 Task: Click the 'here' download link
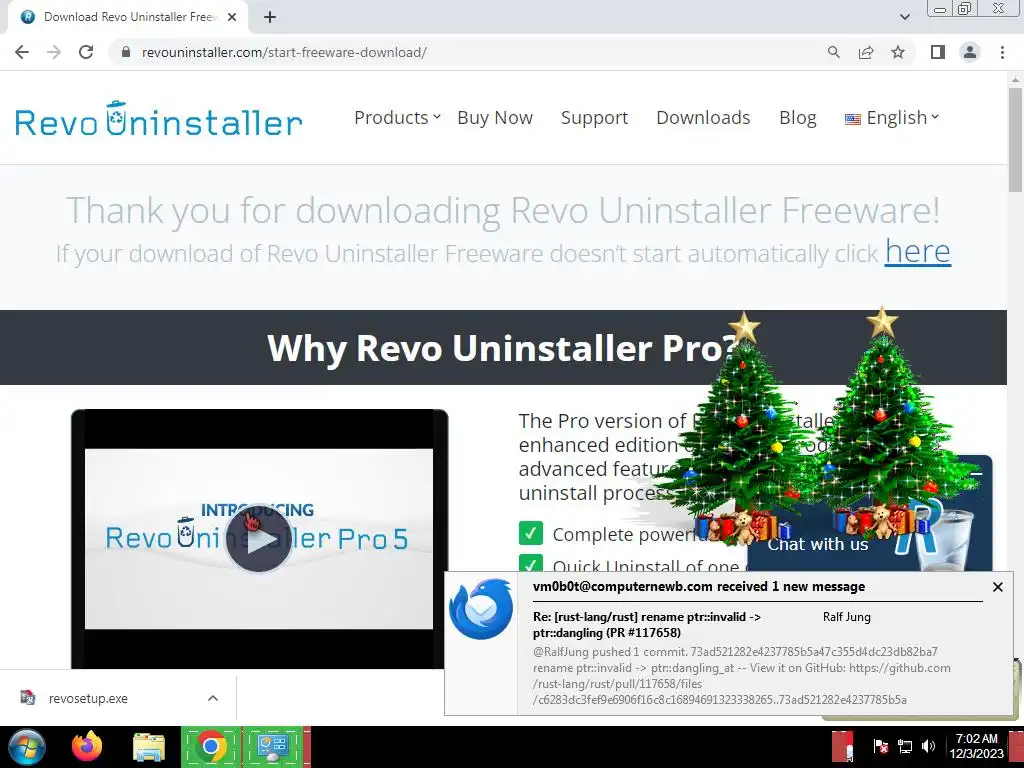coord(918,251)
